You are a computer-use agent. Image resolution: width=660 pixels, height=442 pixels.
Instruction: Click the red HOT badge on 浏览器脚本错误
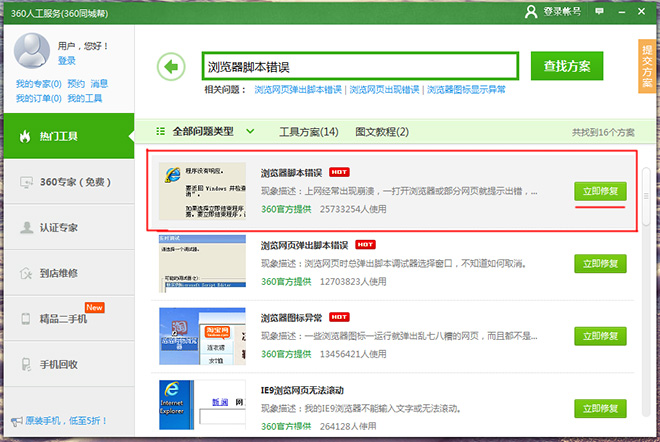339,172
